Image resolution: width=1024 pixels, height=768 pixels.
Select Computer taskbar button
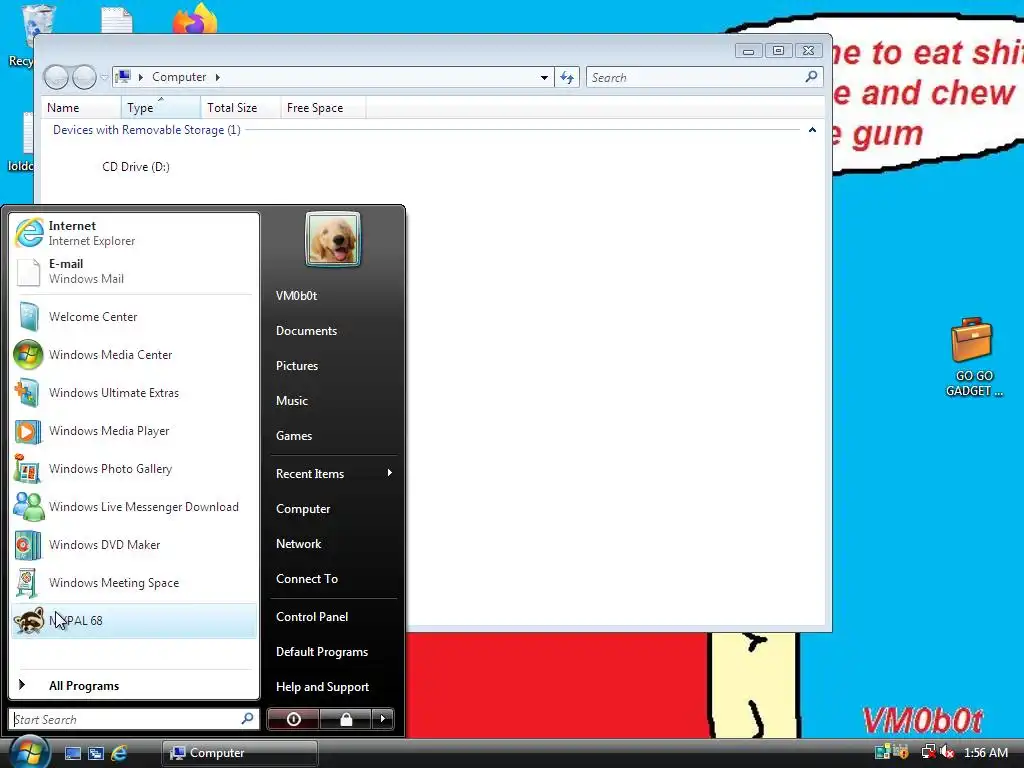(240, 753)
